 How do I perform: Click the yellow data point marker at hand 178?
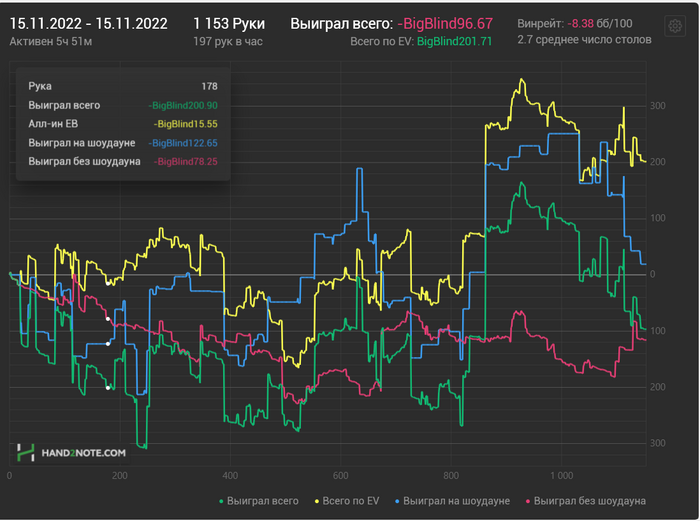coord(108,283)
